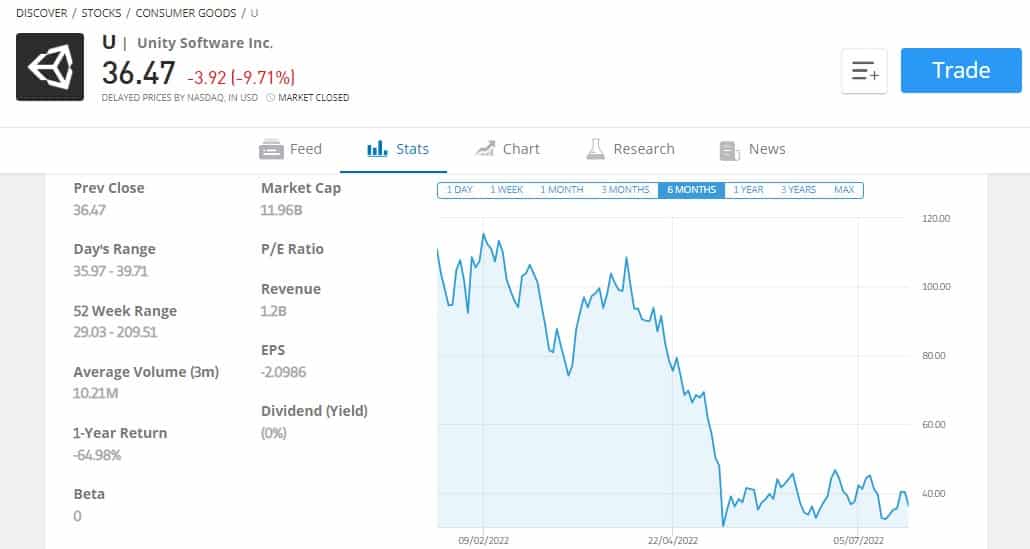Switch chart to 1 YEAR range
Screen dimensions: 1030x549
[x=748, y=190]
